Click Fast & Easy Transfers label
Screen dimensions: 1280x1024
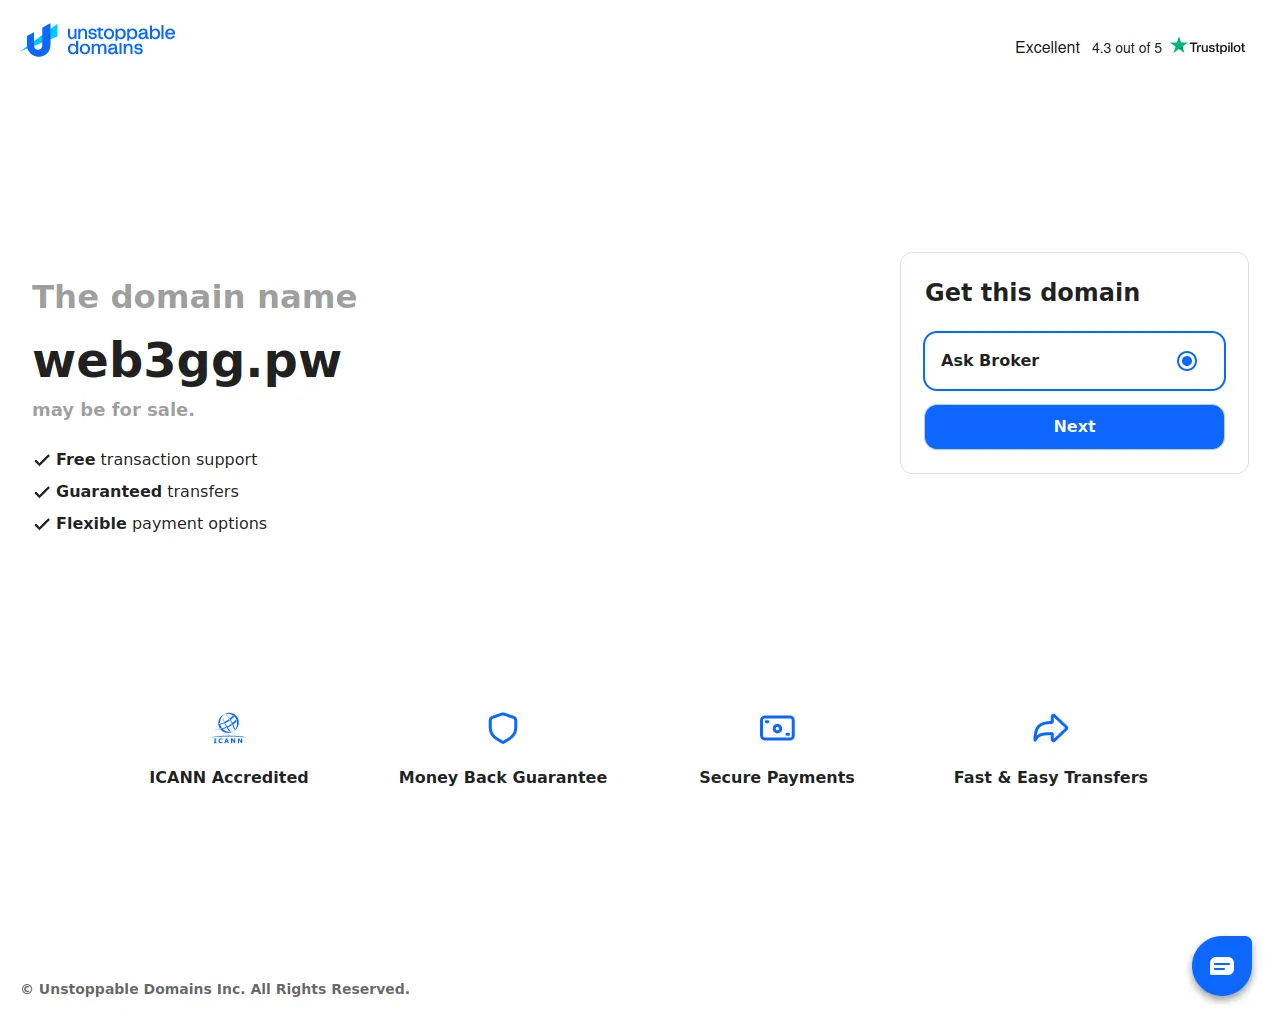(1050, 777)
